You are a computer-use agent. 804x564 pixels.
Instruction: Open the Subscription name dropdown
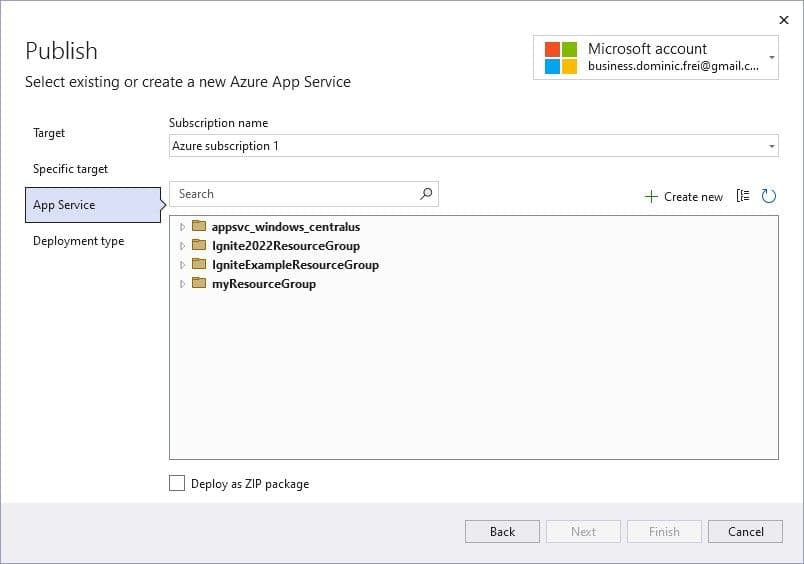[771, 146]
